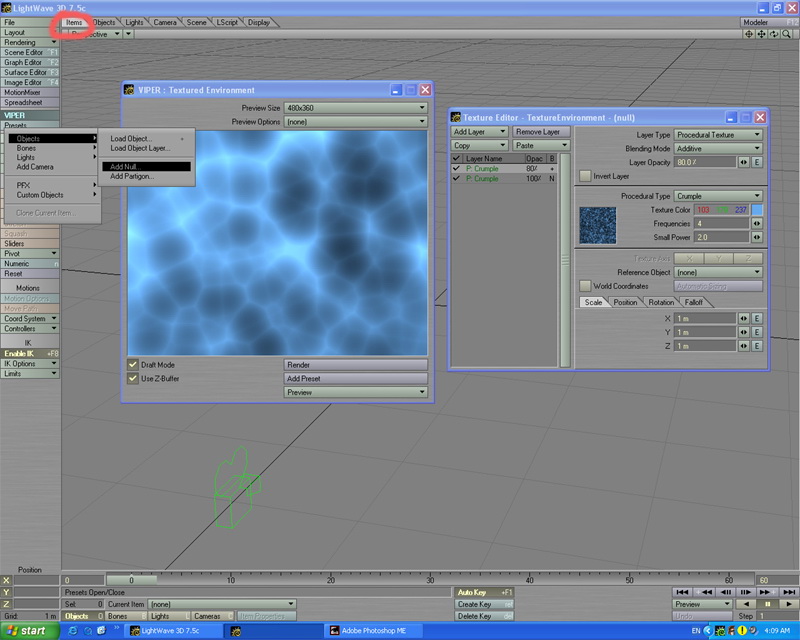Toggle Draft Mode checkbox in VIPER
This screenshot has height=640, width=800.
[x=133, y=365]
